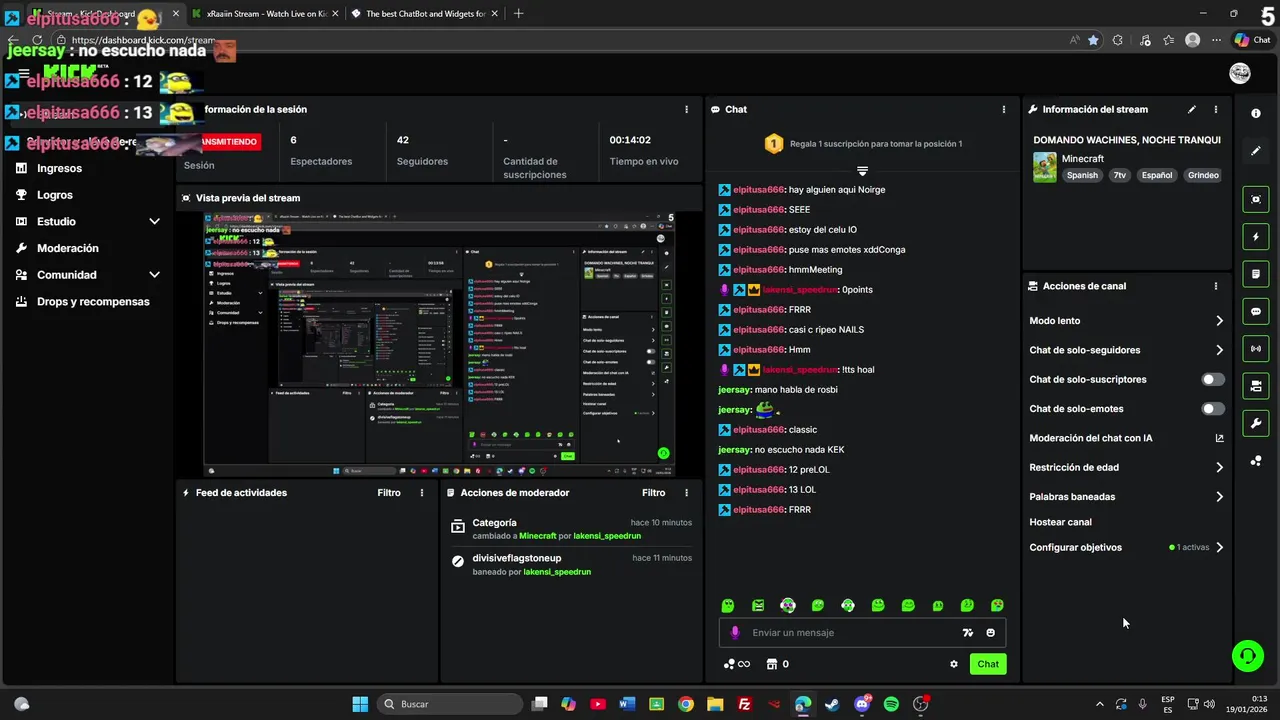Open chat settings gear icon
The width and height of the screenshot is (1280, 720).
(954, 664)
